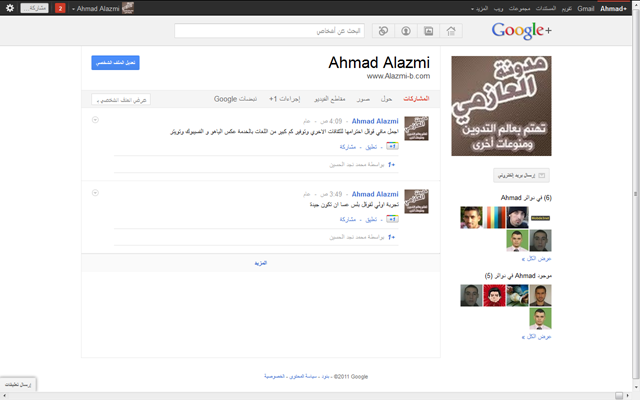
Task: Click the +1 button on the 4:09 post
Action: pos(392,146)
